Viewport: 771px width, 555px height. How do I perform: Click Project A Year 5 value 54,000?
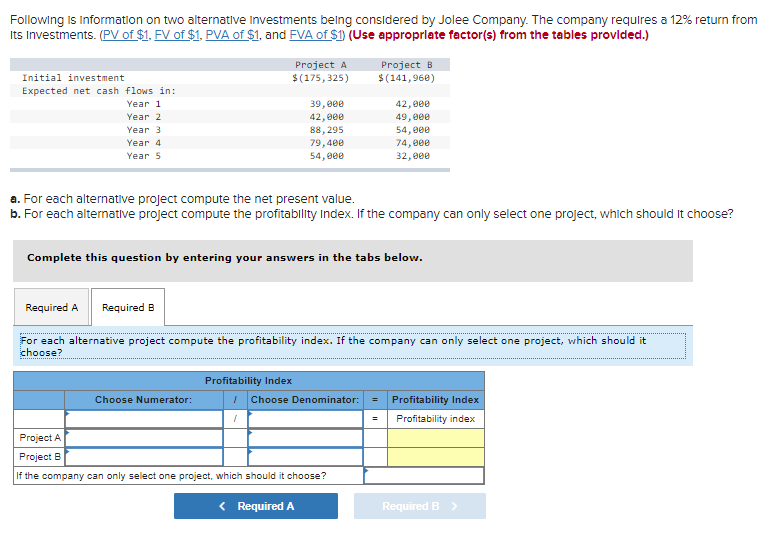point(326,155)
